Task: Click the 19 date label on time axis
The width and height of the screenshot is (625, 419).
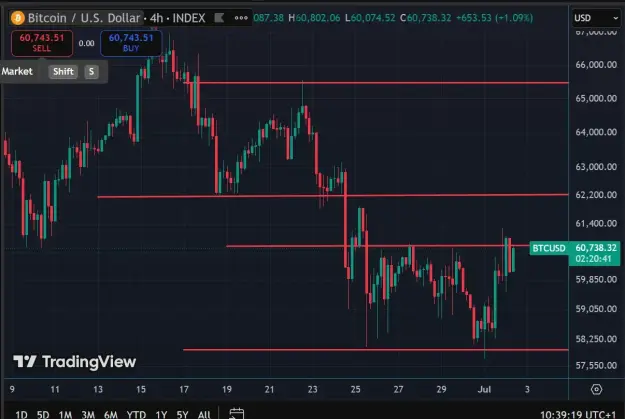Action: click(x=227, y=389)
